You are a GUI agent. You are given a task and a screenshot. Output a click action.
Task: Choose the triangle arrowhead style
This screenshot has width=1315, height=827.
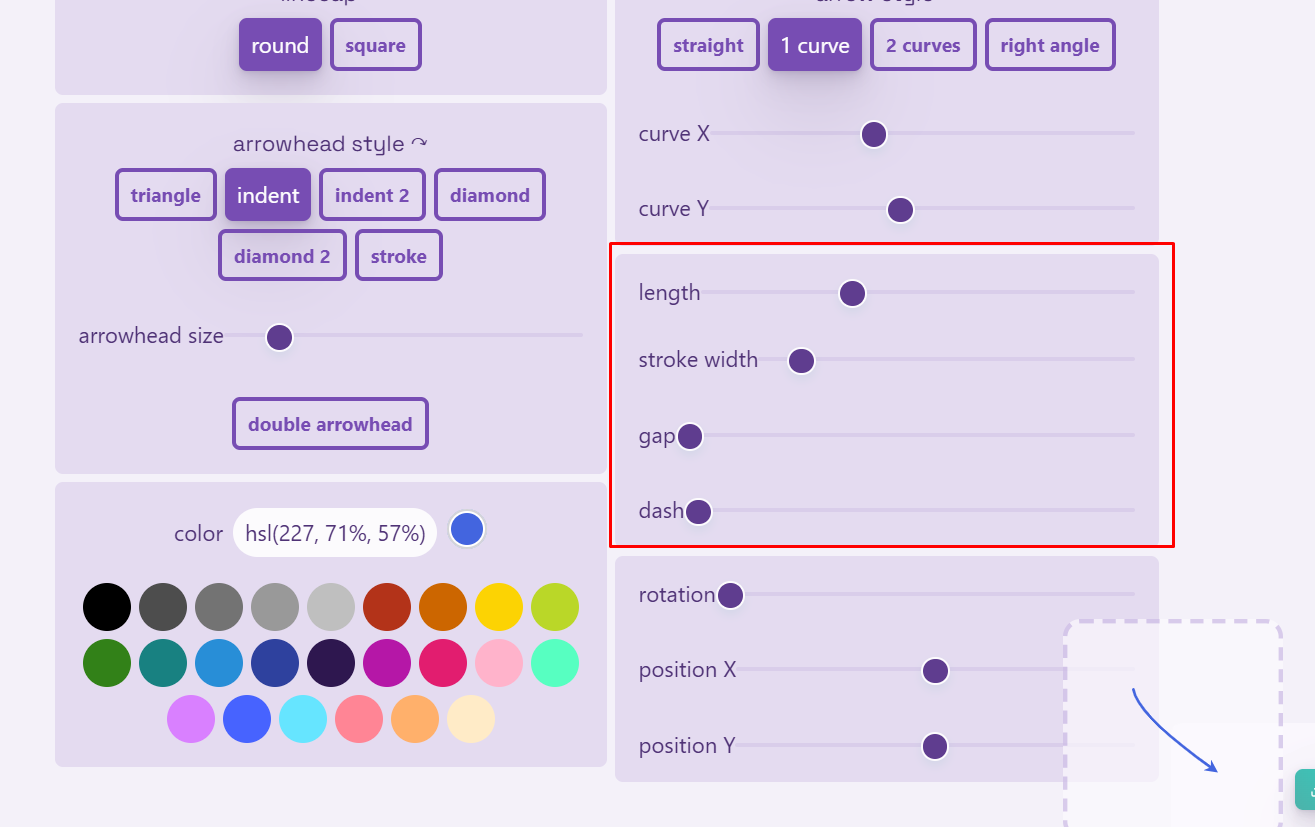tap(166, 195)
